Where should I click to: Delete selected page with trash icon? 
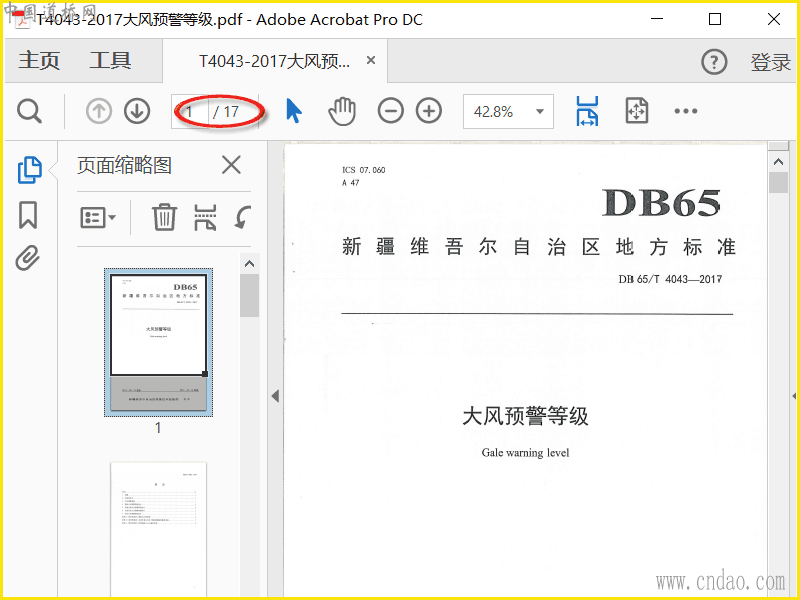pyautogui.click(x=164, y=217)
